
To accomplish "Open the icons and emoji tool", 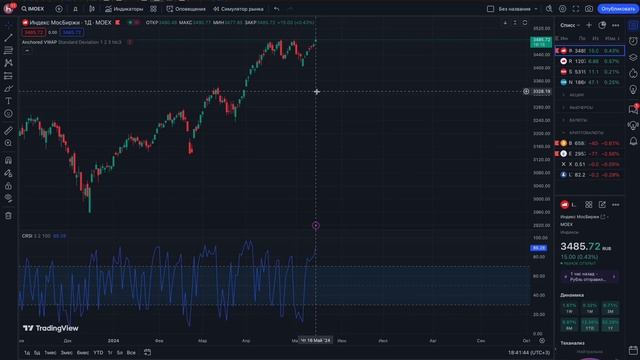I will coord(8,114).
